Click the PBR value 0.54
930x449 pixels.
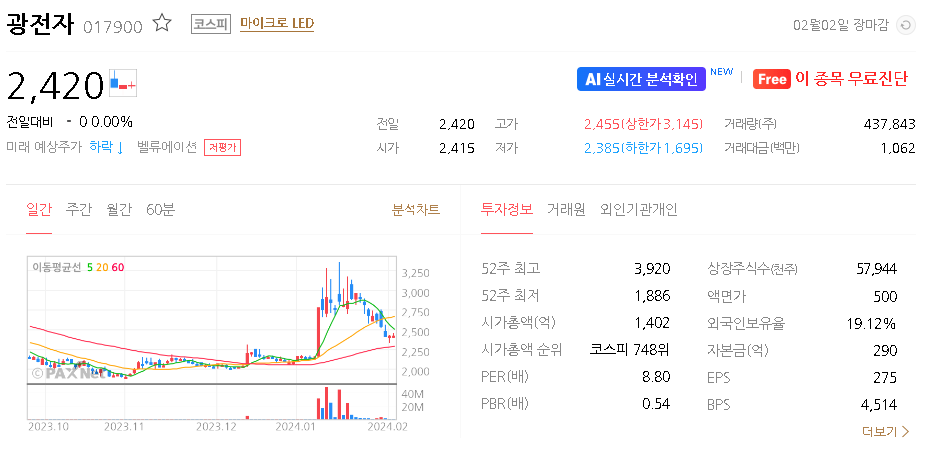coord(655,404)
